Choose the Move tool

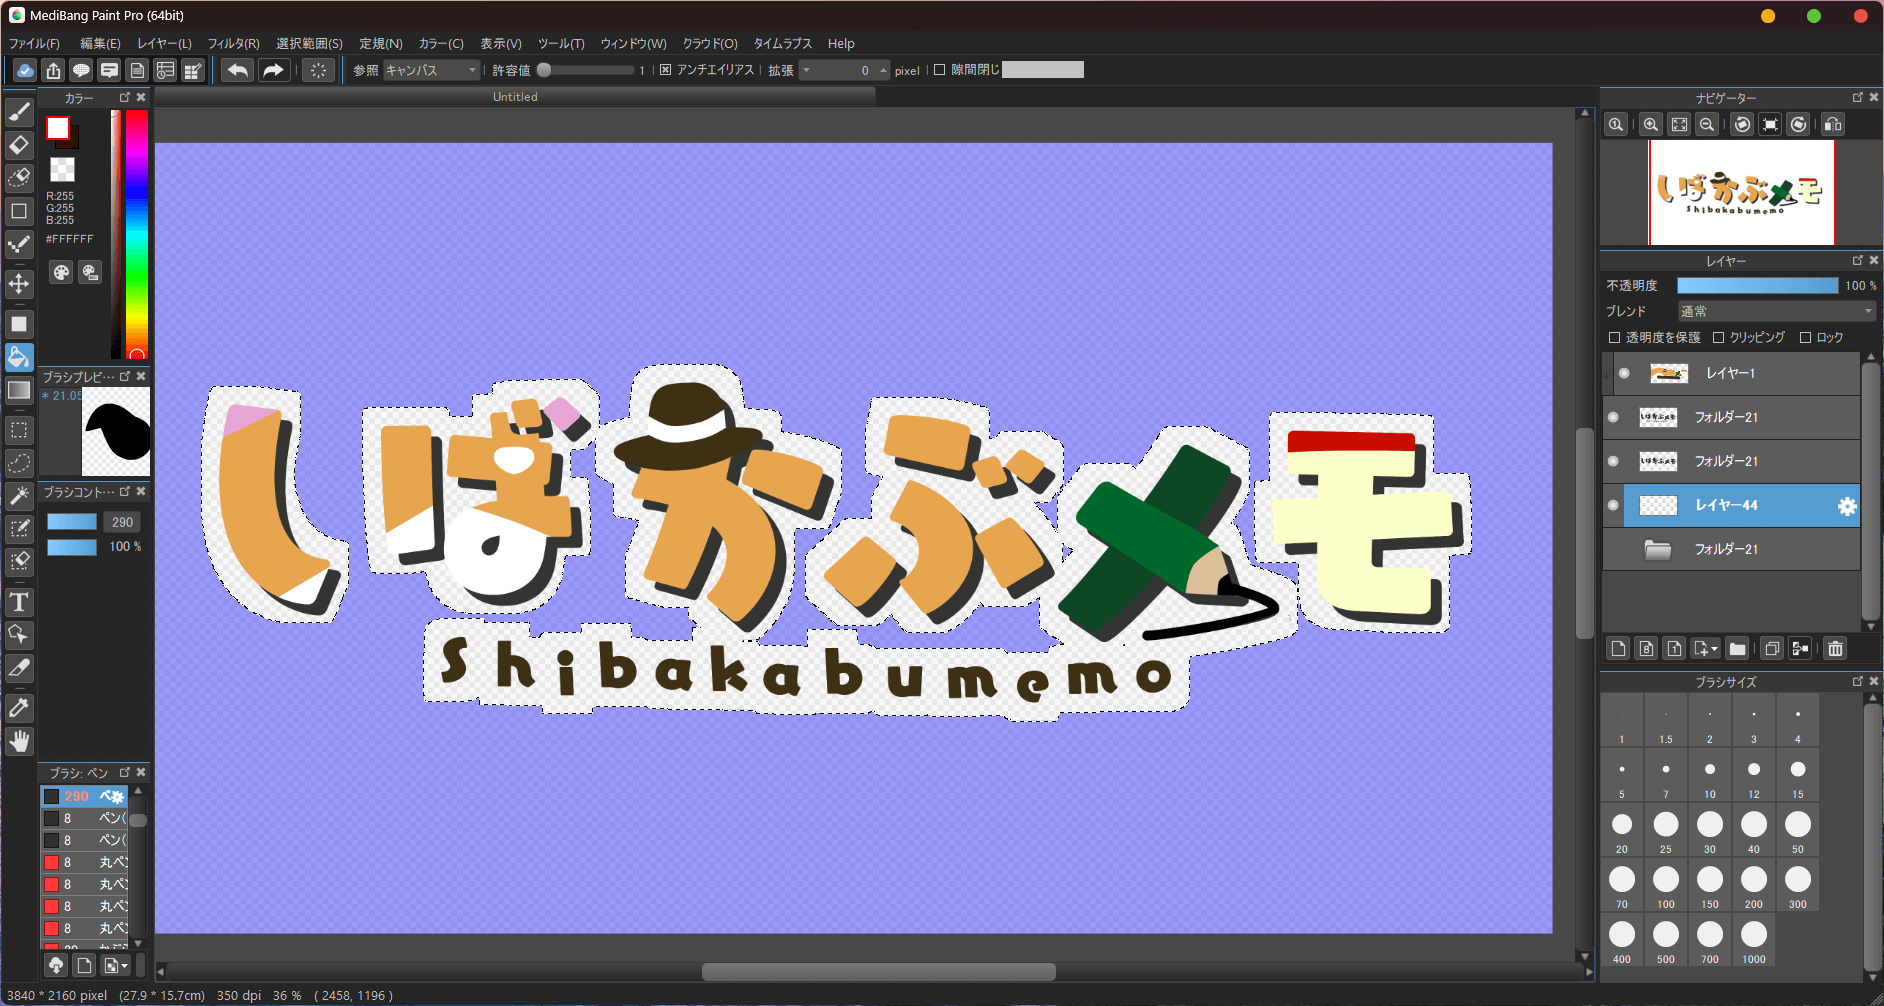[19, 284]
